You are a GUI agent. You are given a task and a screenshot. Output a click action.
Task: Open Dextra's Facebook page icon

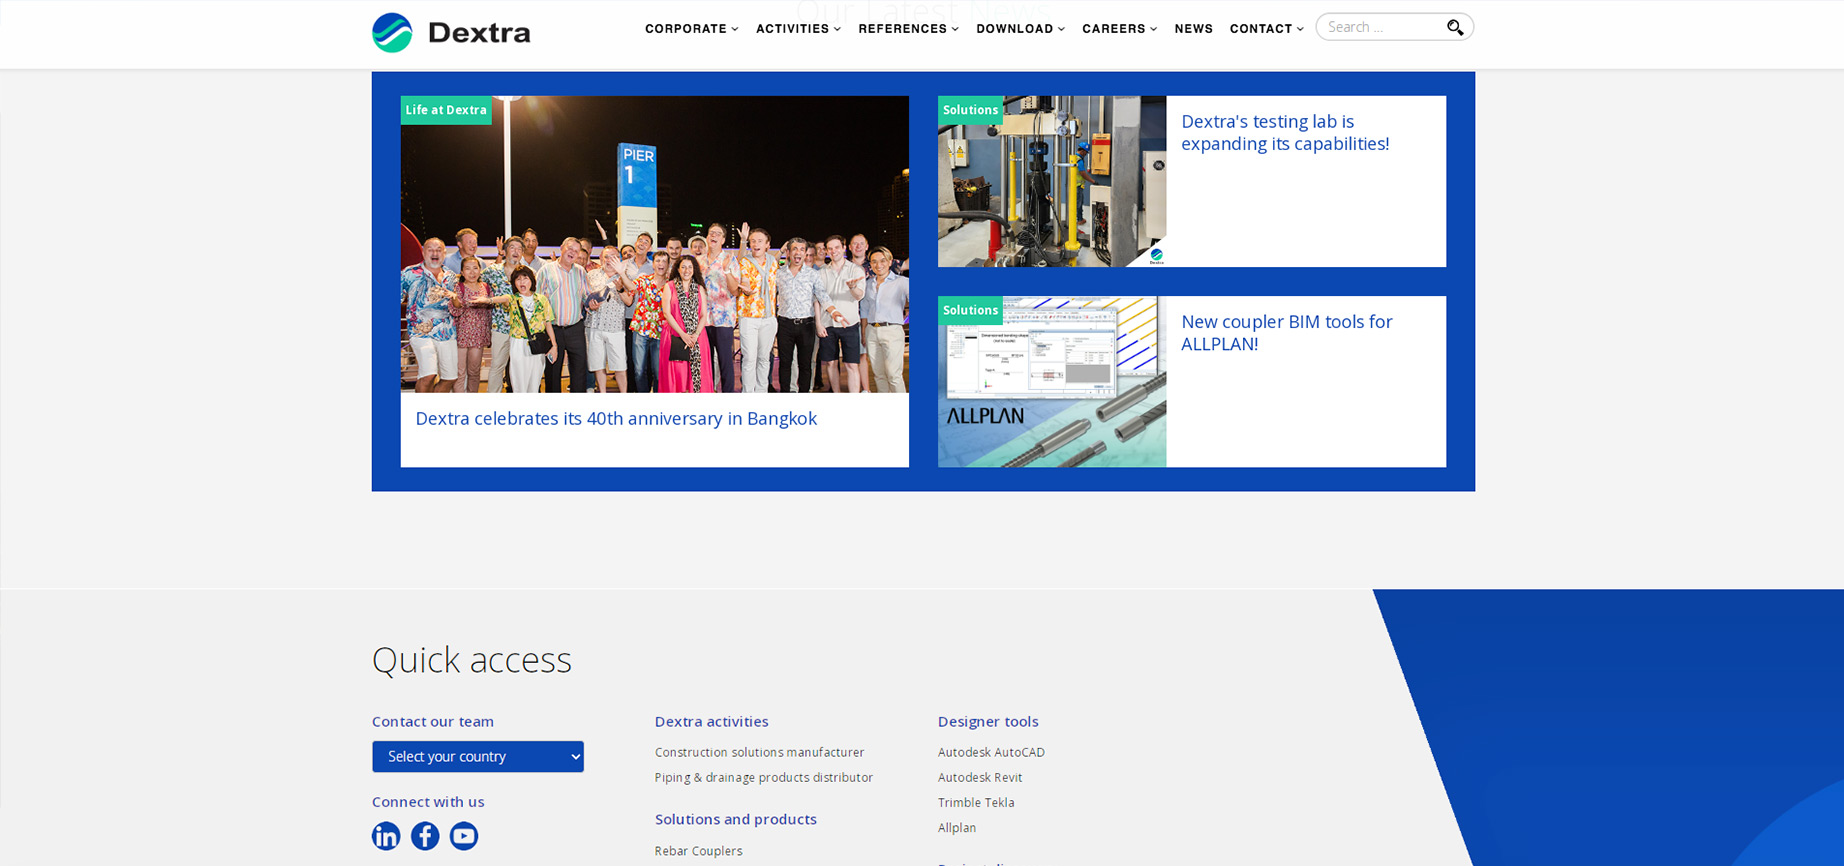[425, 836]
